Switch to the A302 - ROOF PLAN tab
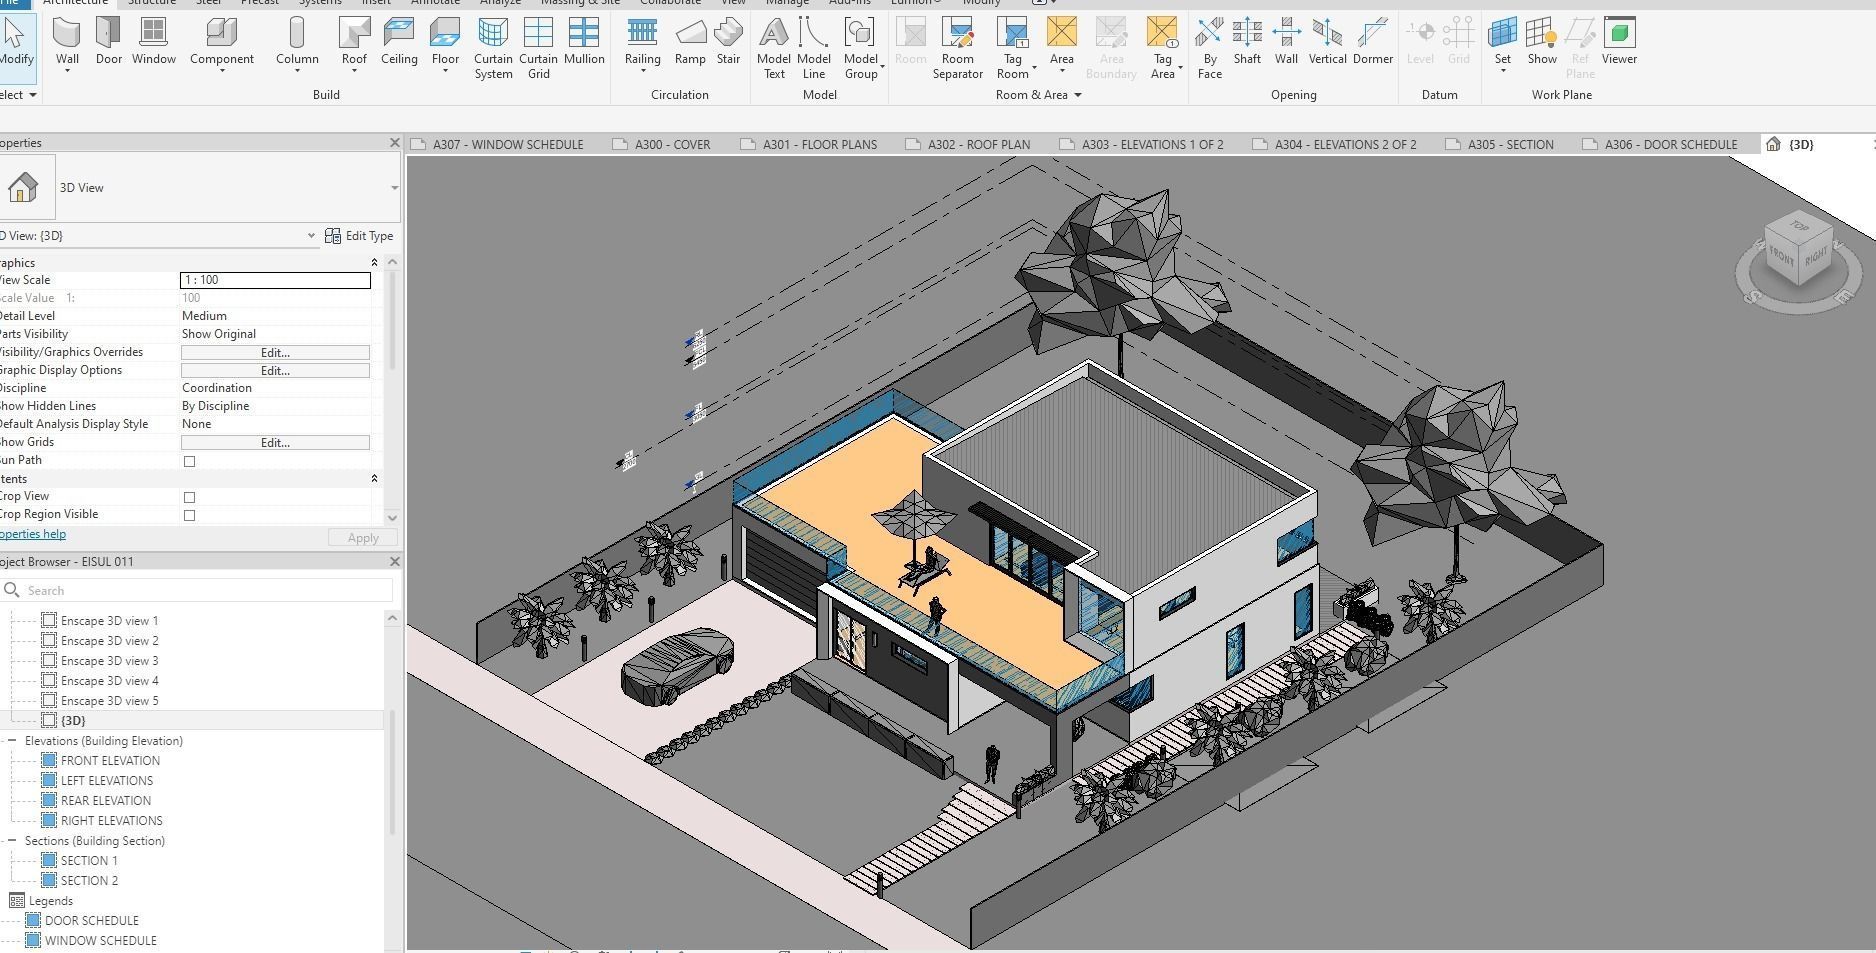The image size is (1876, 953). point(968,144)
